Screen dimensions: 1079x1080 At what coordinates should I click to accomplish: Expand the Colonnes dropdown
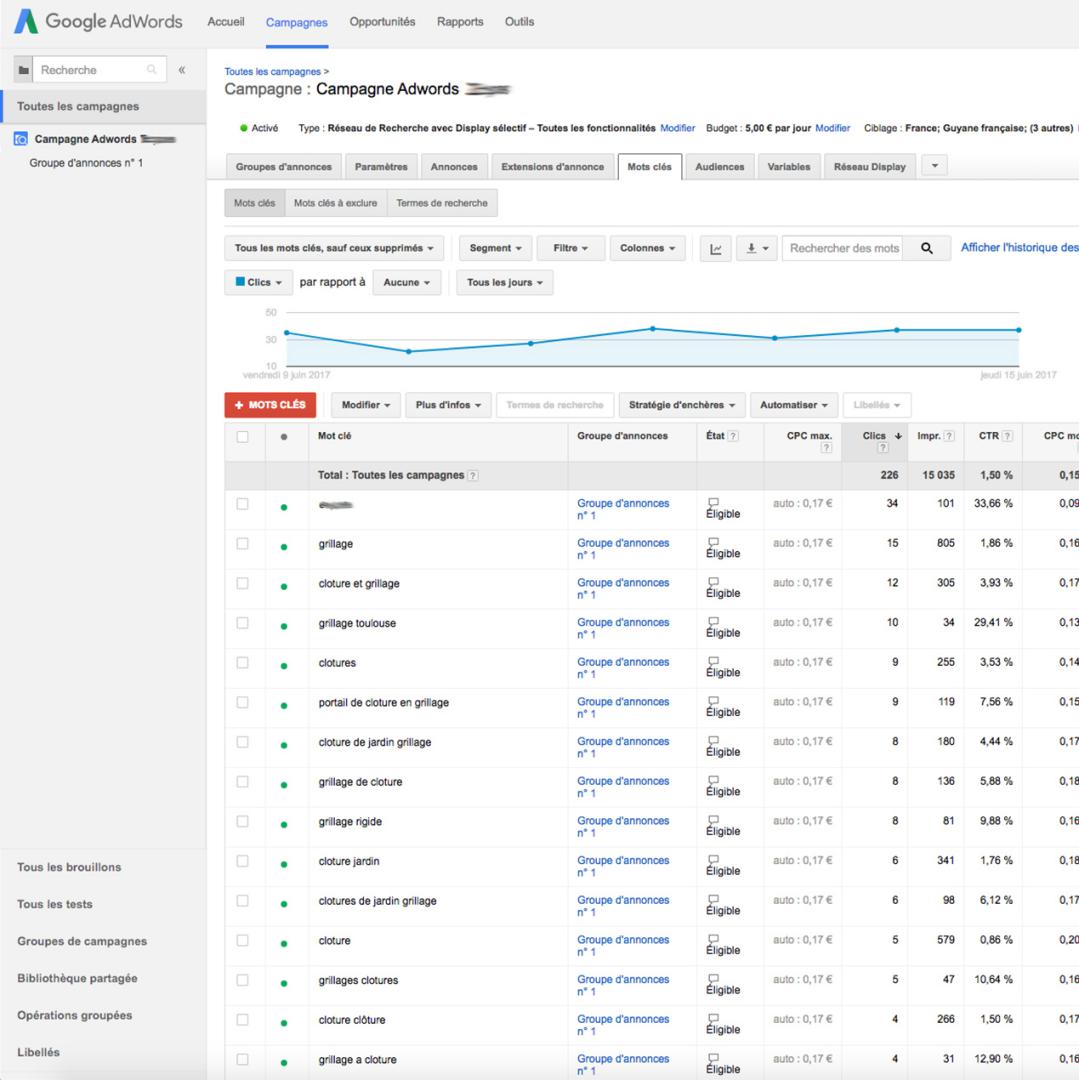[647, 248]
